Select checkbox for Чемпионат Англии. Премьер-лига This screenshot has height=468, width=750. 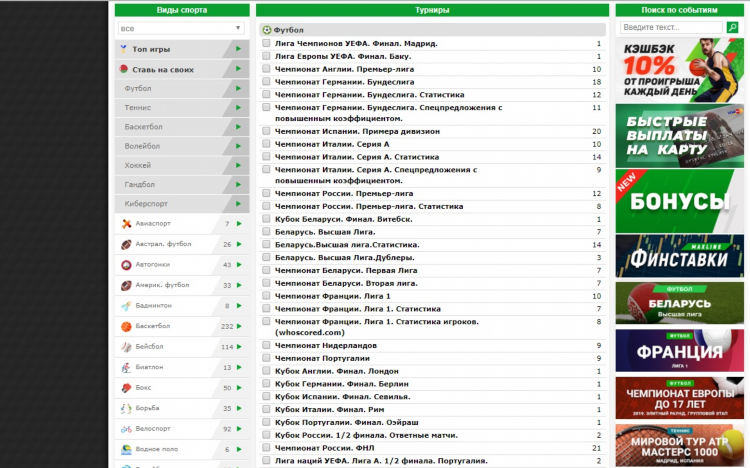point(266,69)
